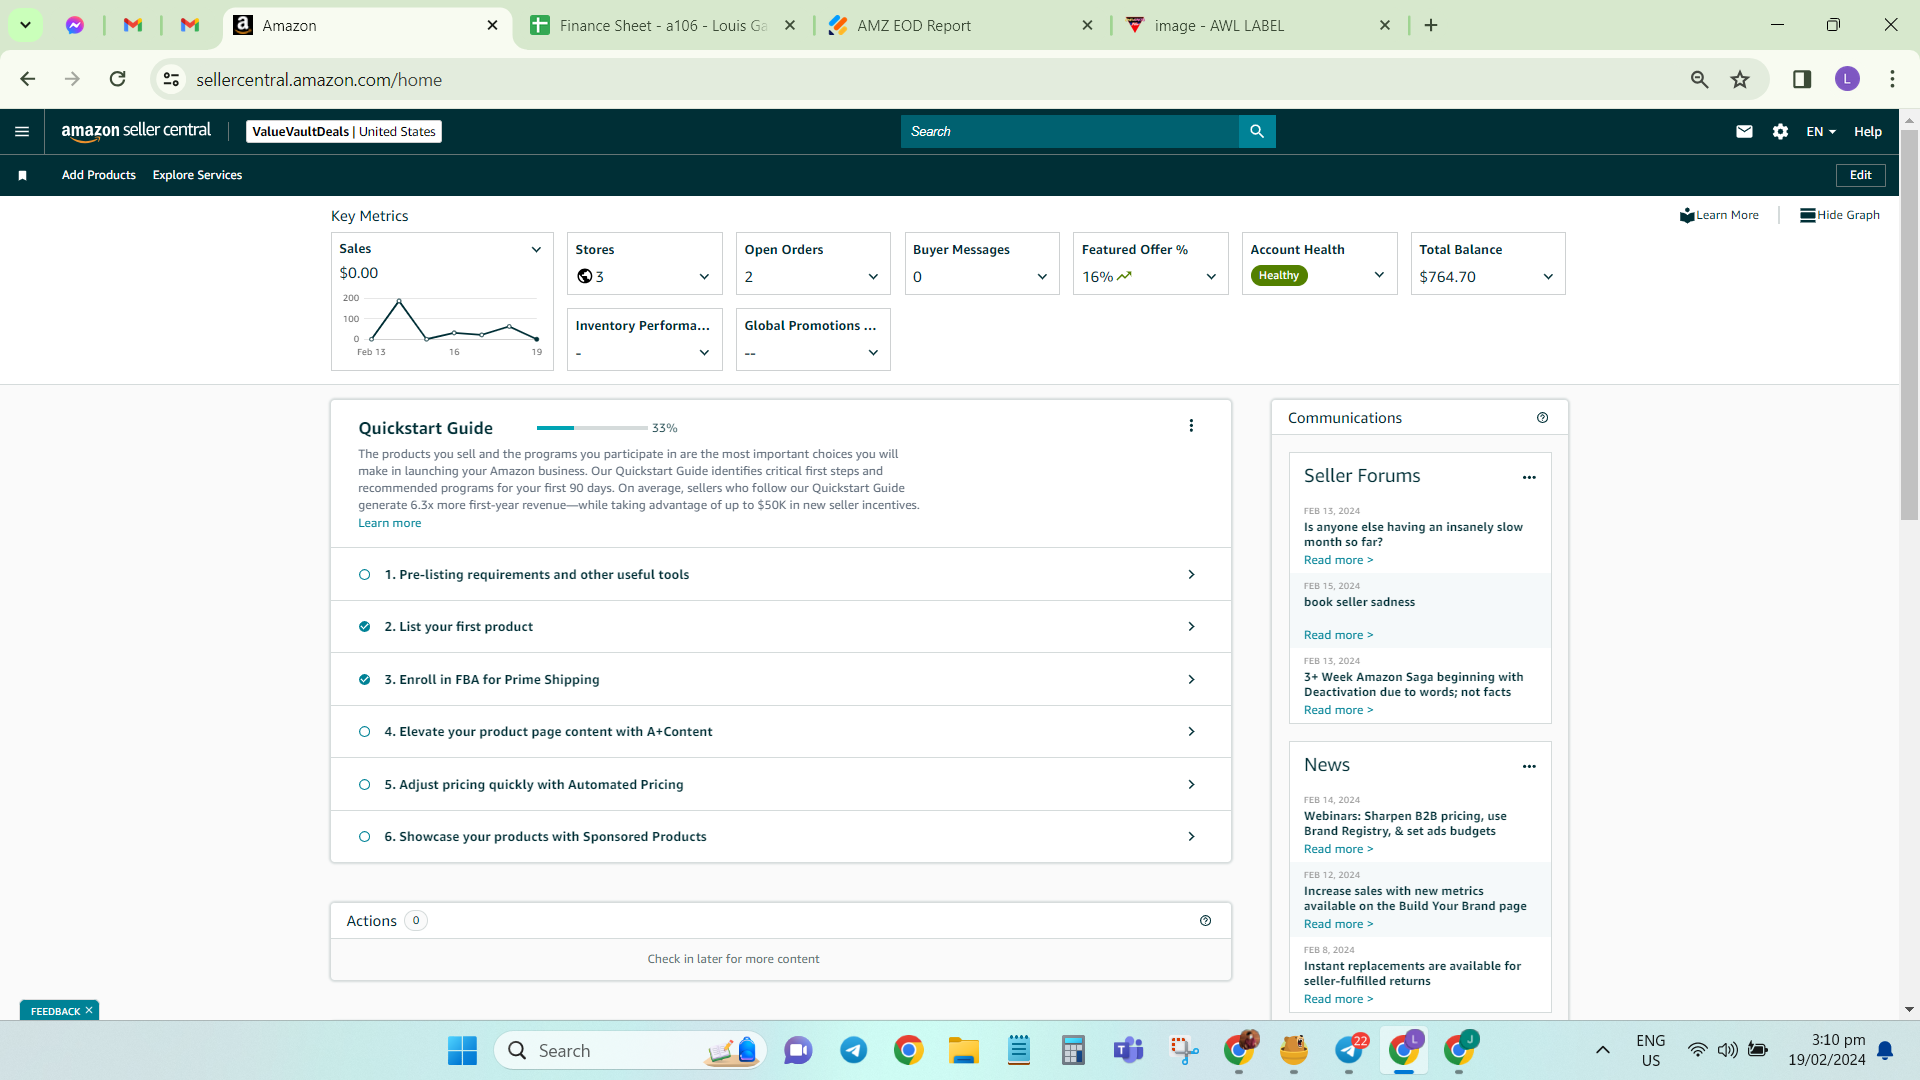
Task: Open News card more options
Action: (1529, 766)
